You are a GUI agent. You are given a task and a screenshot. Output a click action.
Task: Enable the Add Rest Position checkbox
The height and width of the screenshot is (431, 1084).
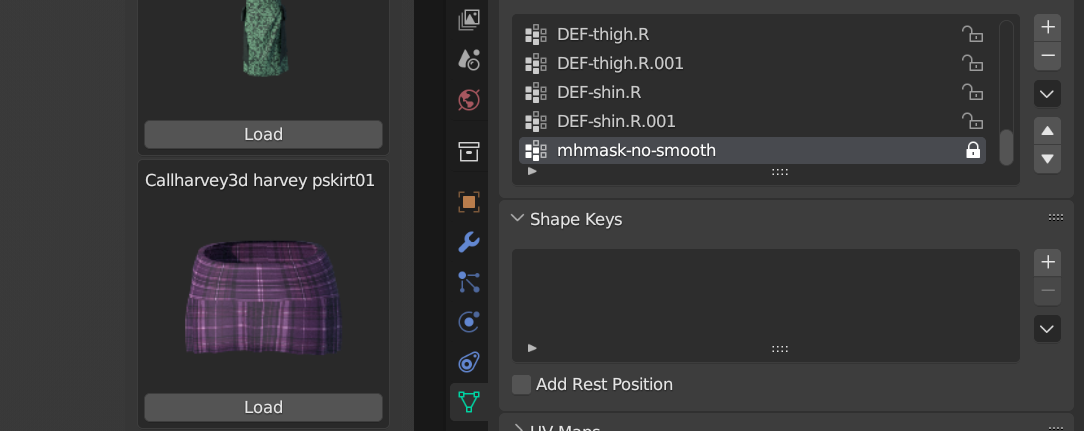(522, 384)
